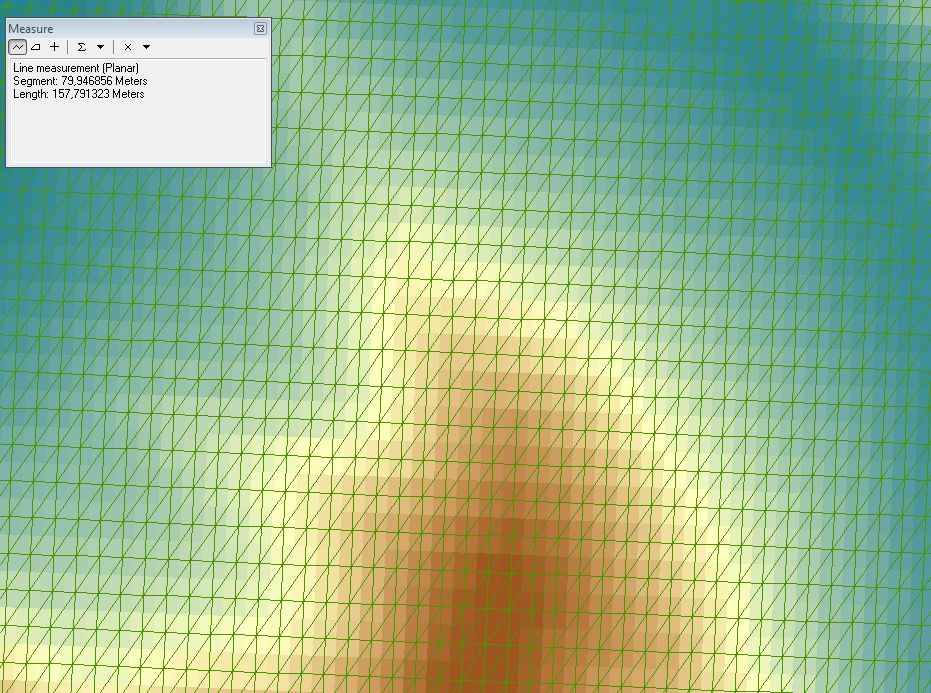The image size is (931, 693).
Task: Activate the Measure An Area tool
Action: [35, 47]
